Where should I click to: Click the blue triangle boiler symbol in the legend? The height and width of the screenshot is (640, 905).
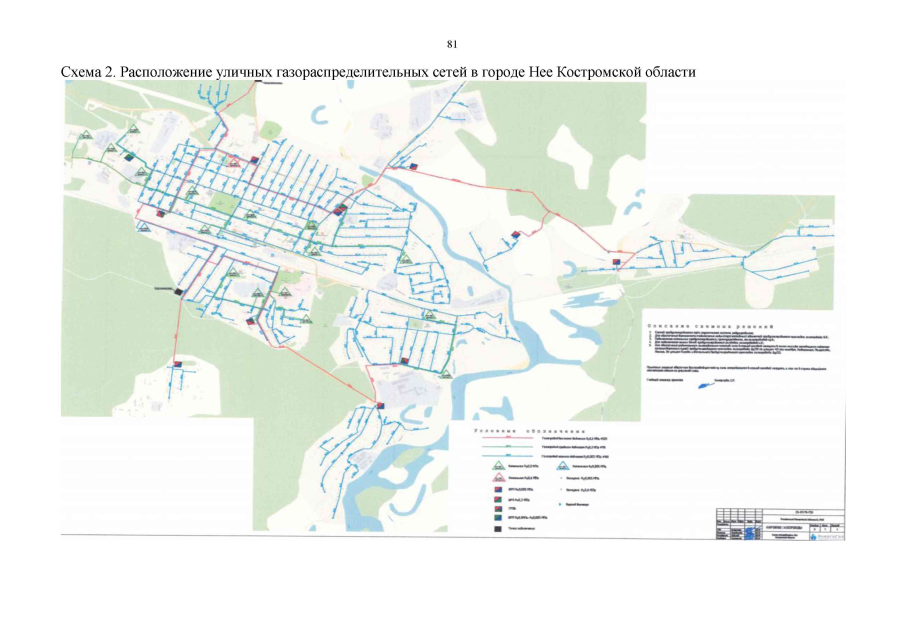tap(565, 464)
